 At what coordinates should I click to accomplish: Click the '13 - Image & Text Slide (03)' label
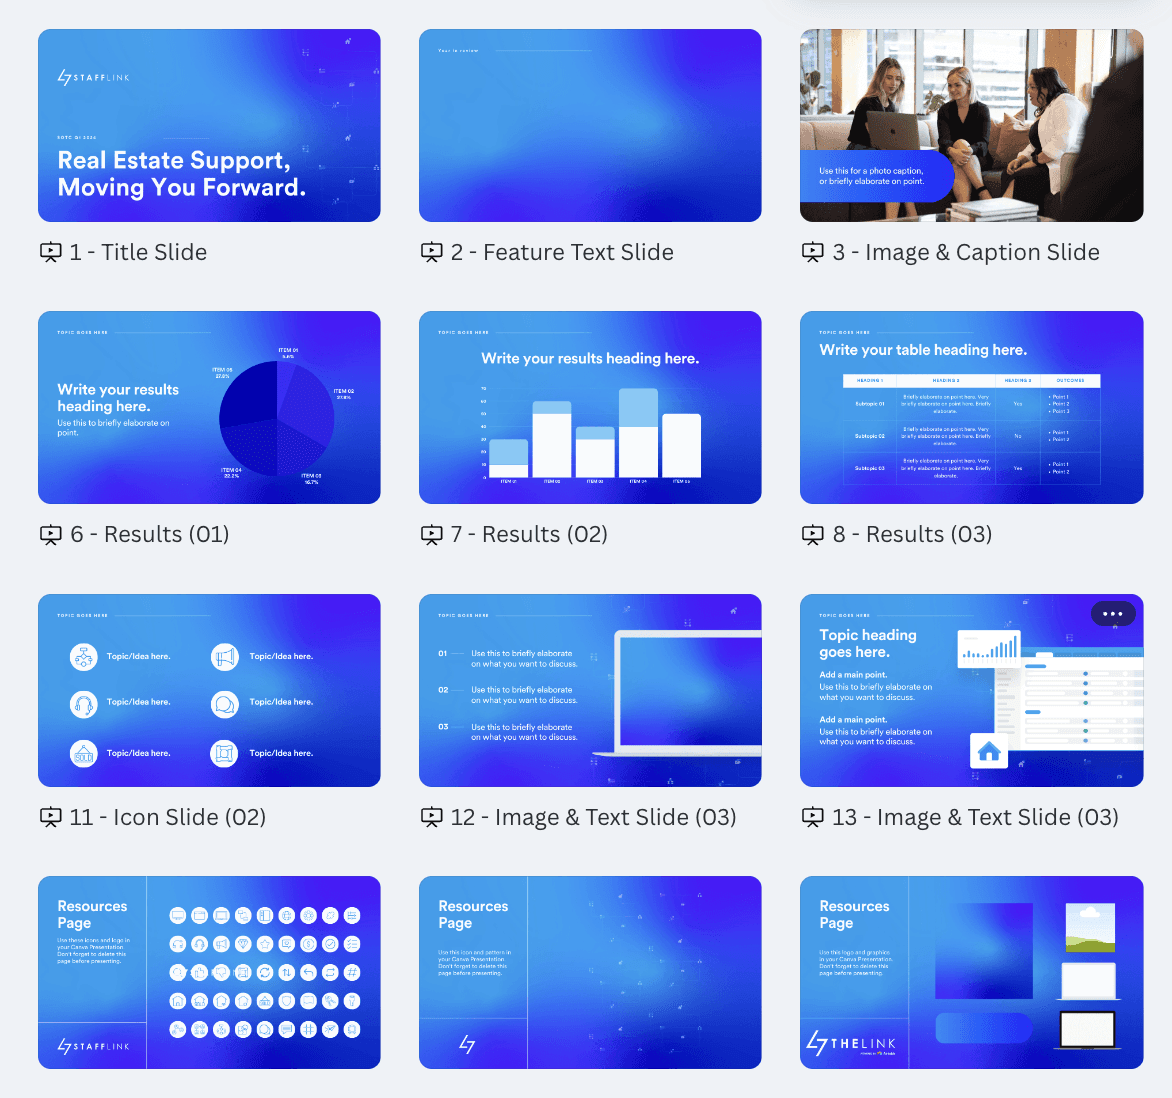pyautogui.click(x=975, y=817)
